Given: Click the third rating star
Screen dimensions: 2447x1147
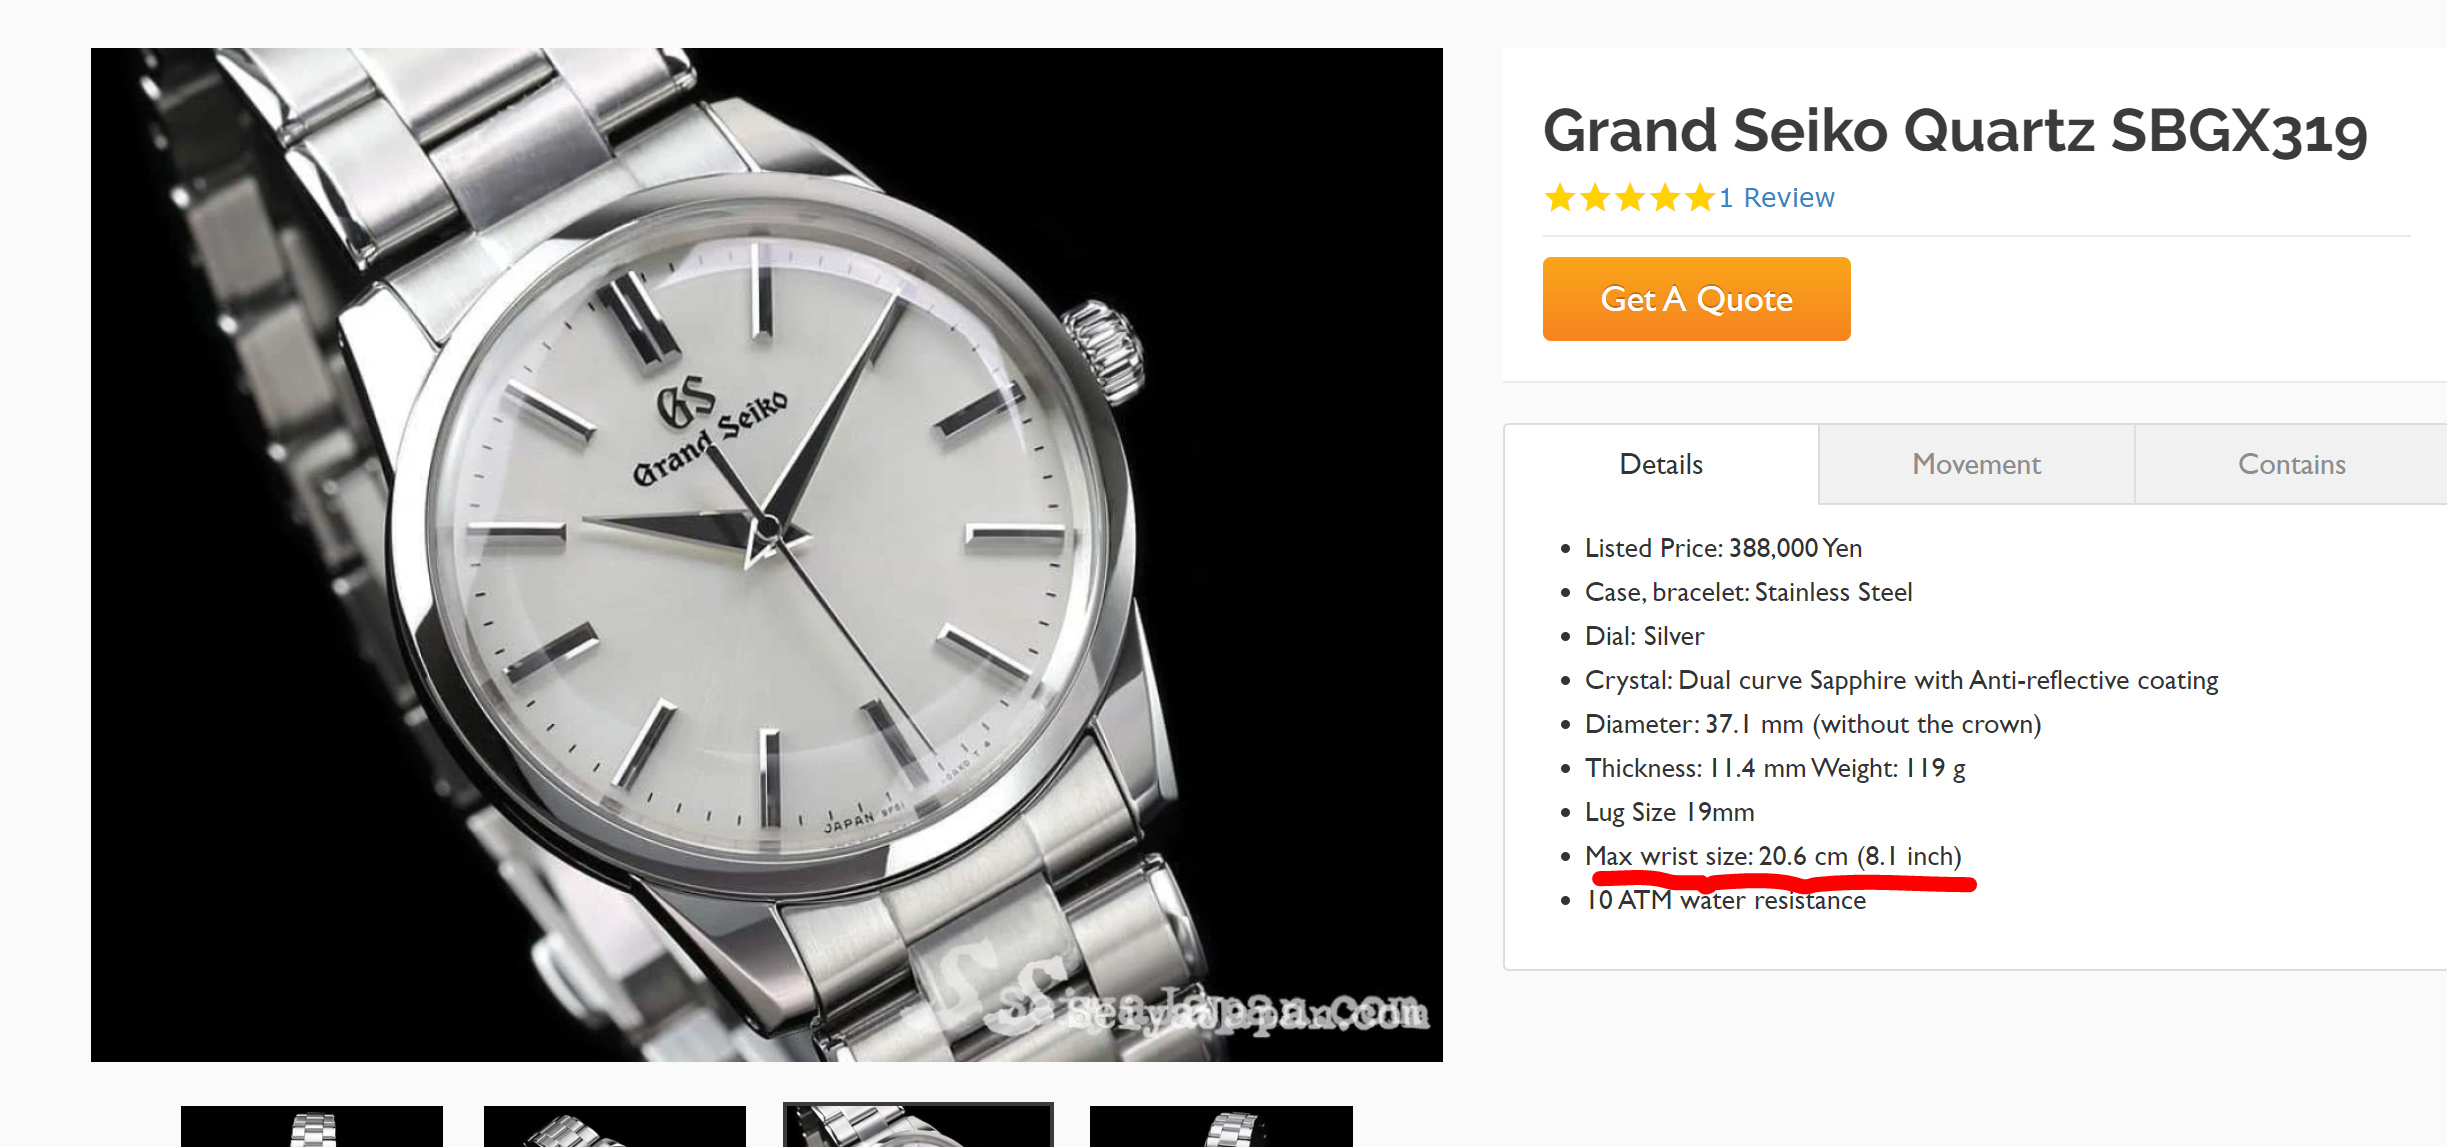Looking at the screenshot, I should (x=1630, y=198).
